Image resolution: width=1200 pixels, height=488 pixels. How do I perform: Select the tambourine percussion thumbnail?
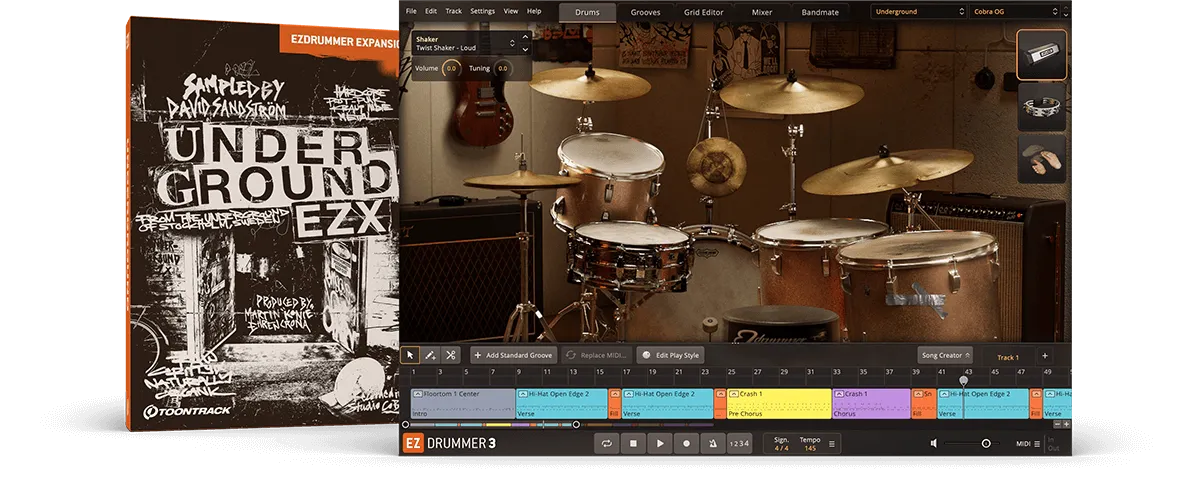[x=1041, y=107]
